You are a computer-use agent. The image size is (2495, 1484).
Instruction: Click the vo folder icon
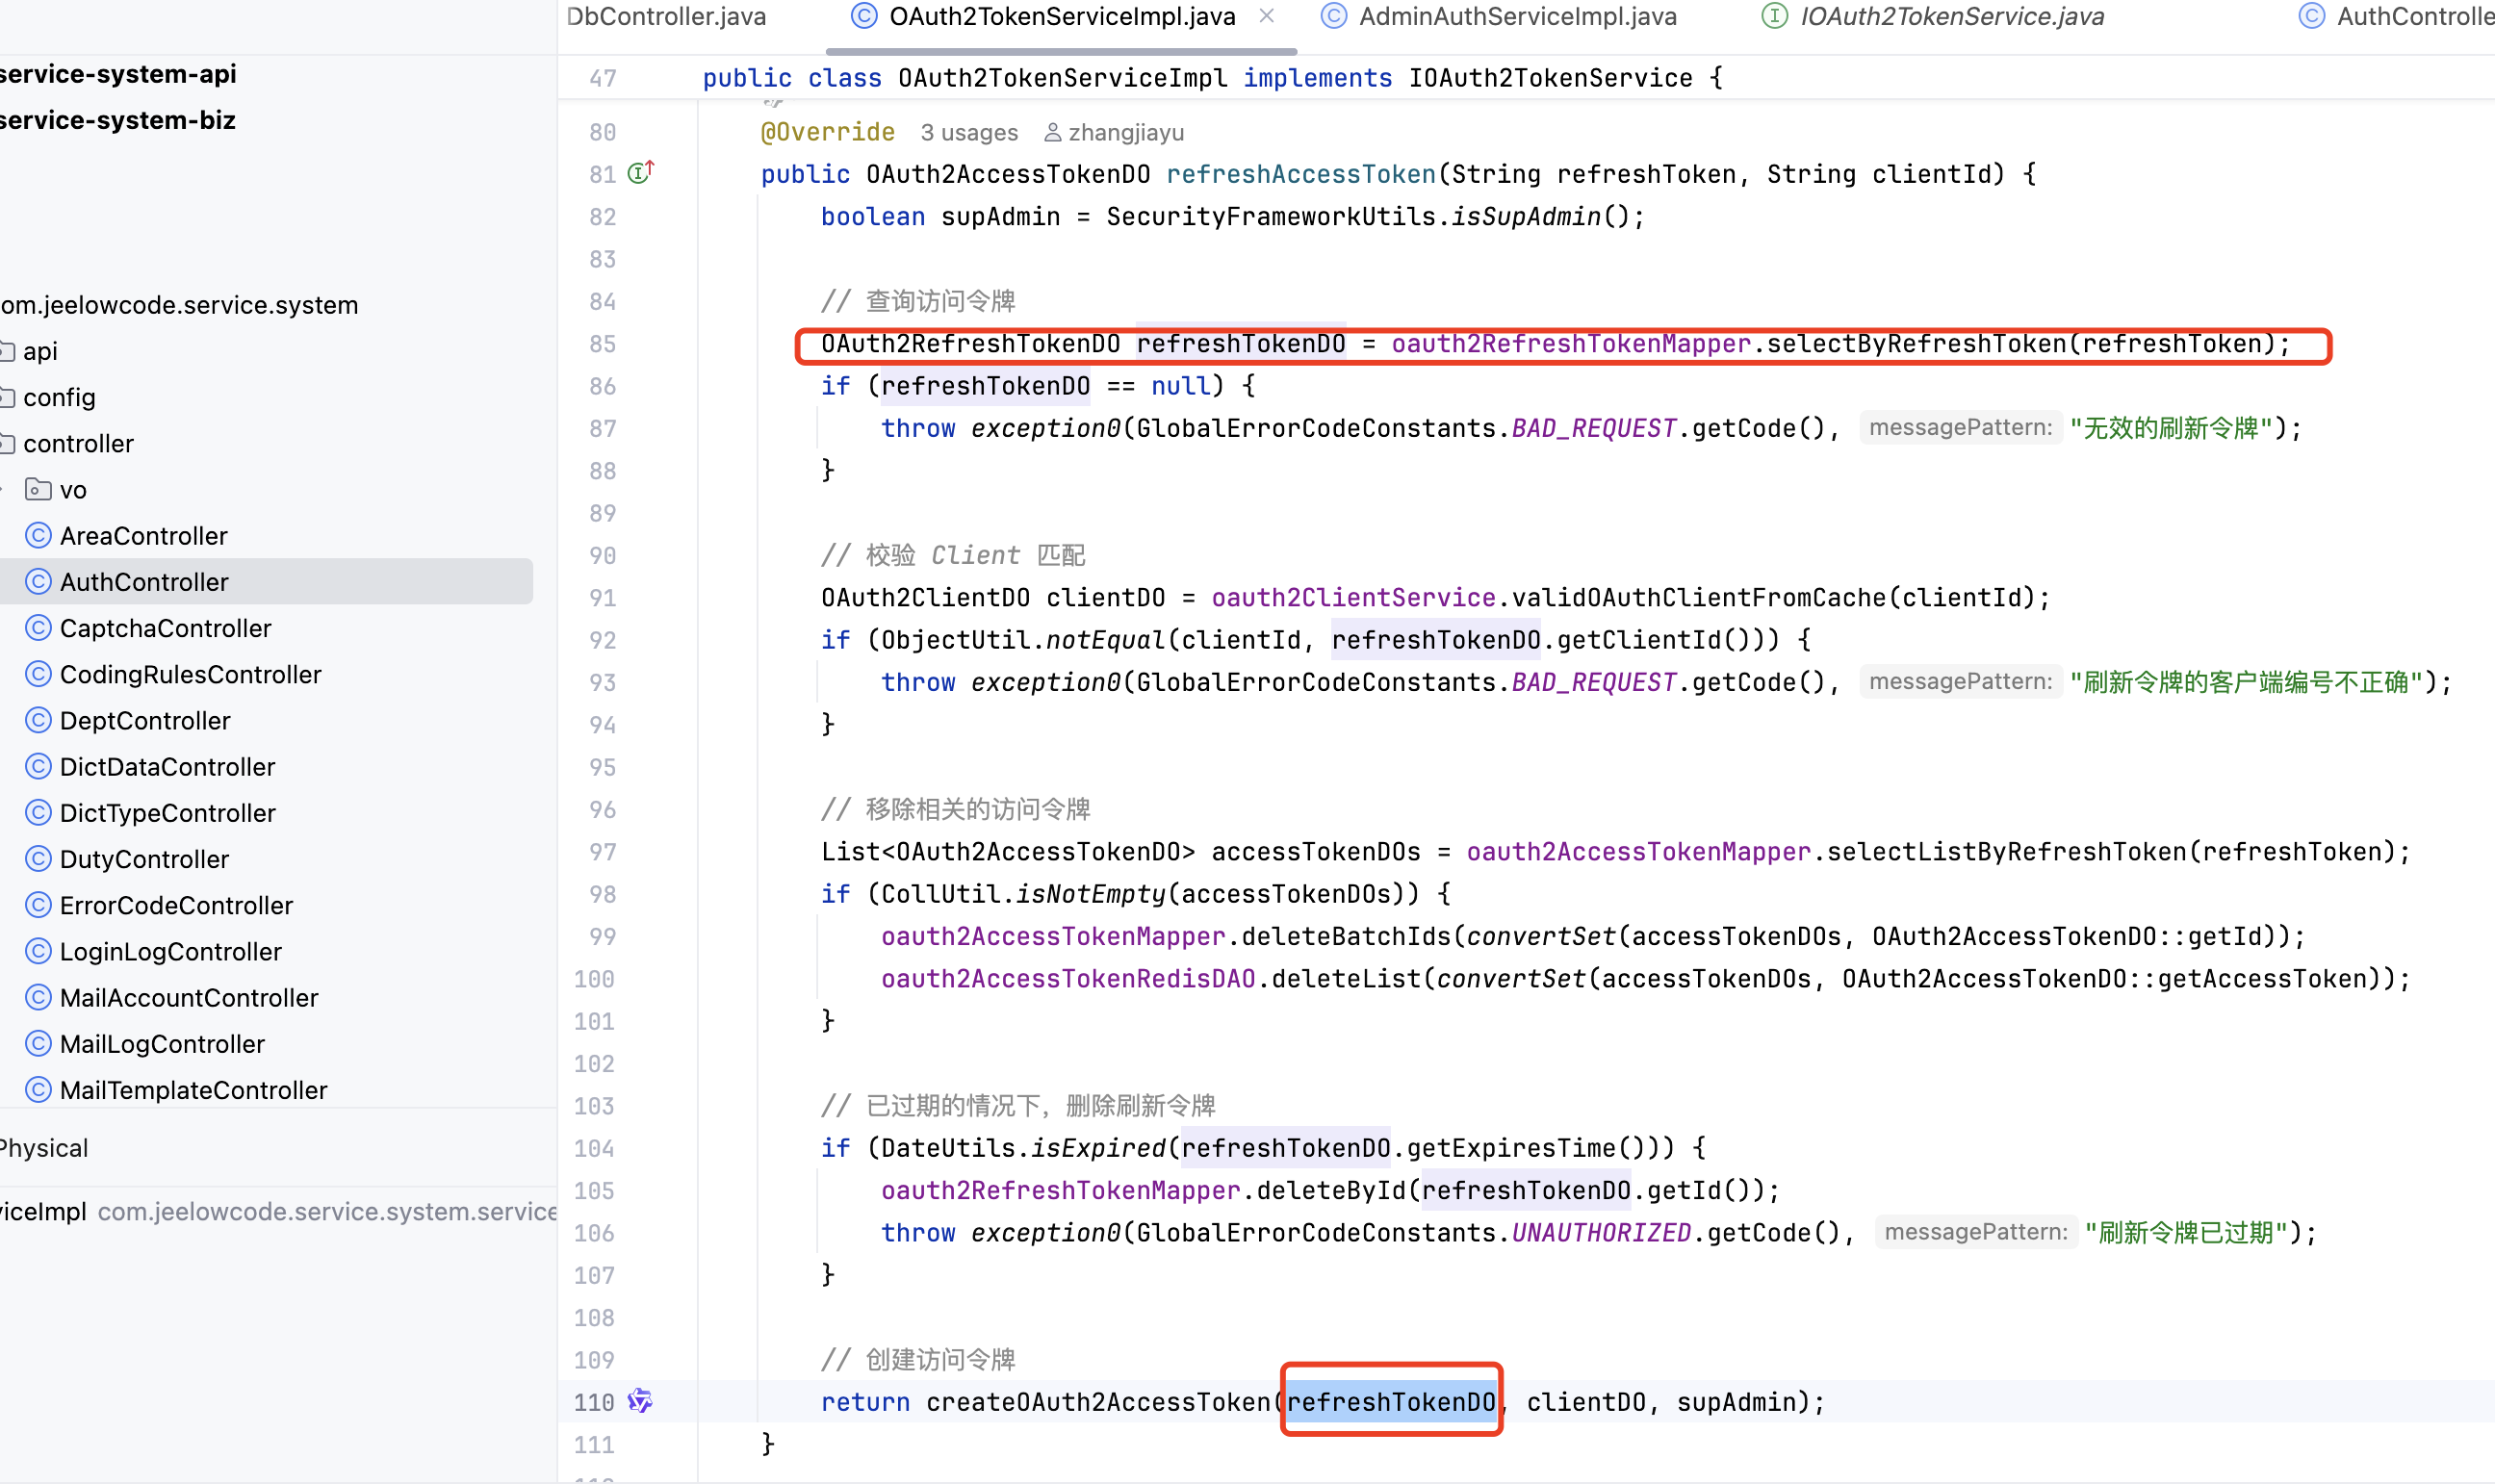coord(38,489)
